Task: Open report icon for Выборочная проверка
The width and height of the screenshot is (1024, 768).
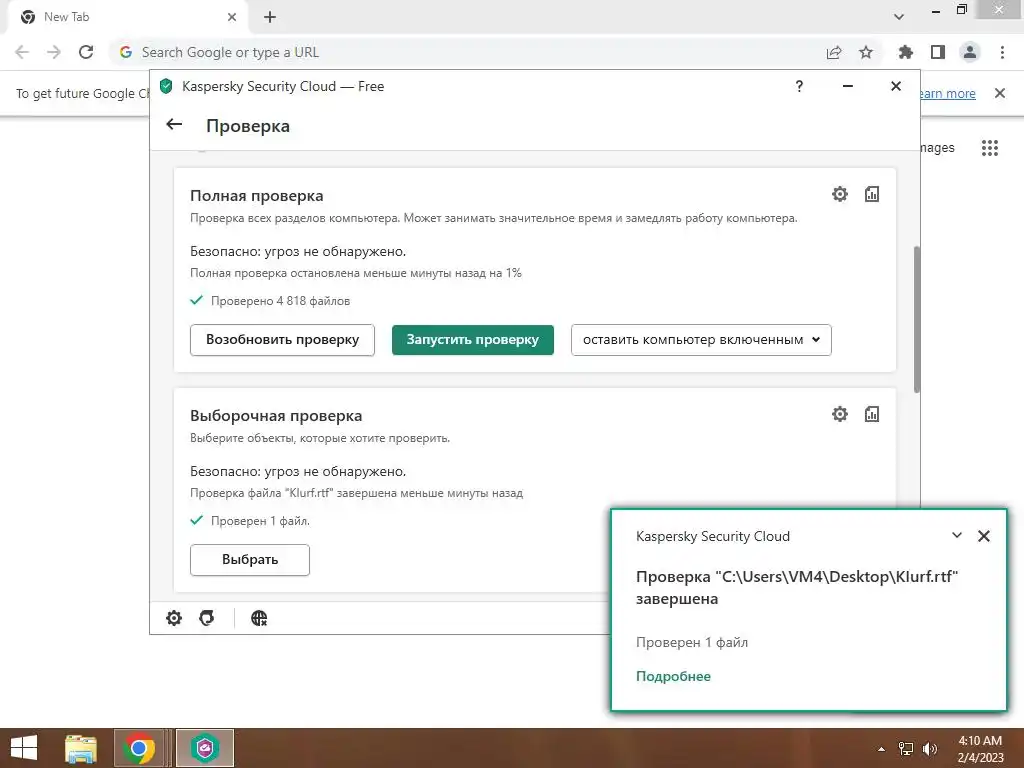Action: 871,414
